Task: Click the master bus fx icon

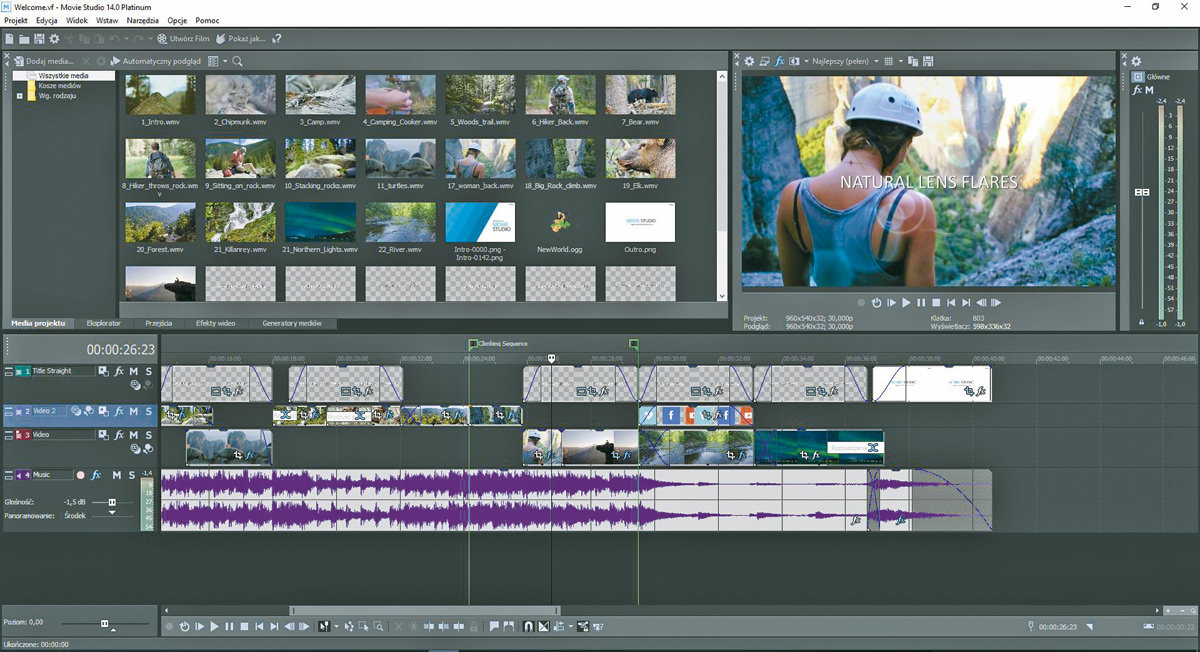Action: 1137,90
